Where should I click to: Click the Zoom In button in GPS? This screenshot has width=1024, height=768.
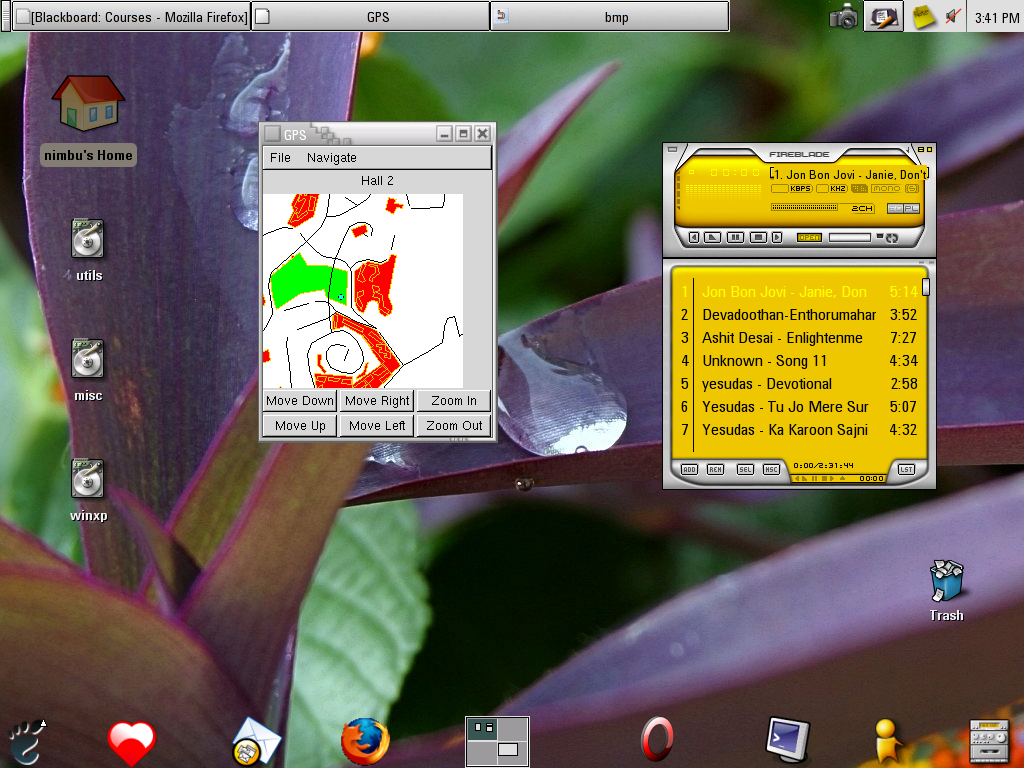pos(454,401)
